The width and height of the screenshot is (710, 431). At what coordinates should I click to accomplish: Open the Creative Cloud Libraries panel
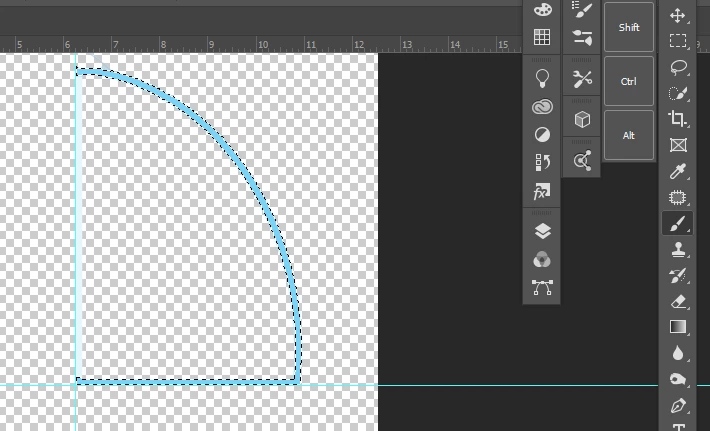pos(542,107)
